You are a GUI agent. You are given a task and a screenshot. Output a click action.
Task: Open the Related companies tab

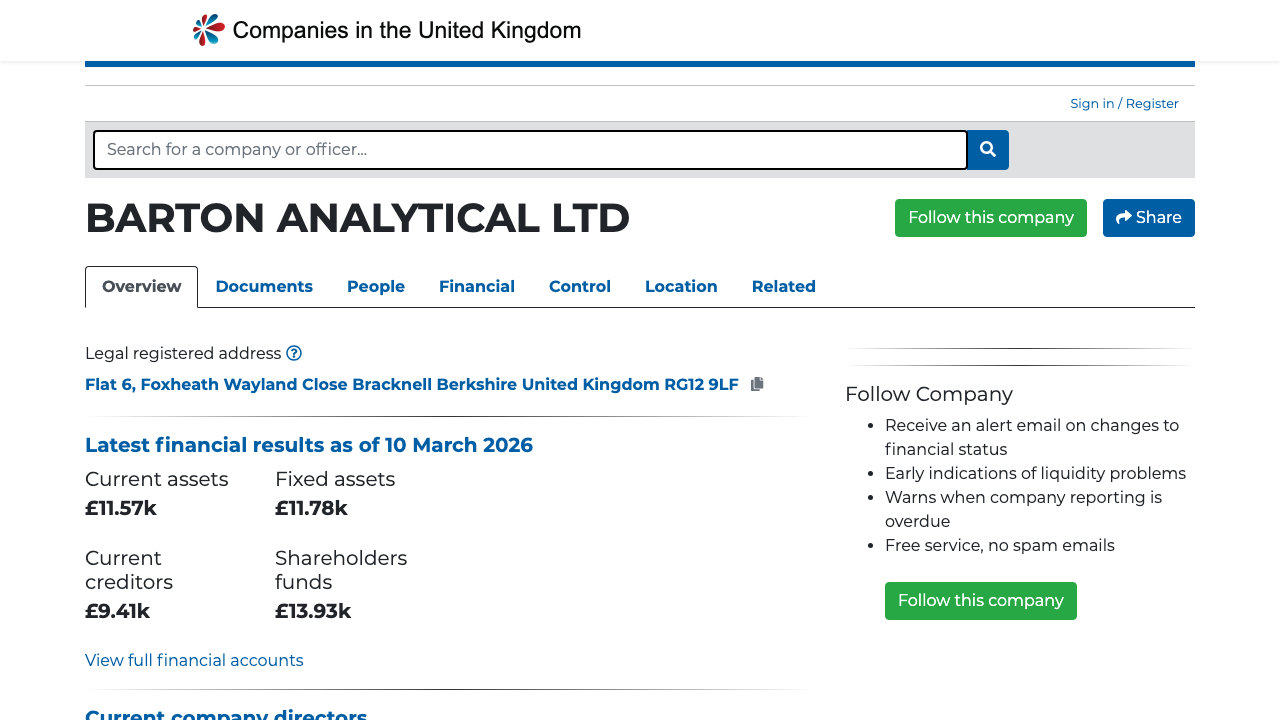tap(784, 287)
